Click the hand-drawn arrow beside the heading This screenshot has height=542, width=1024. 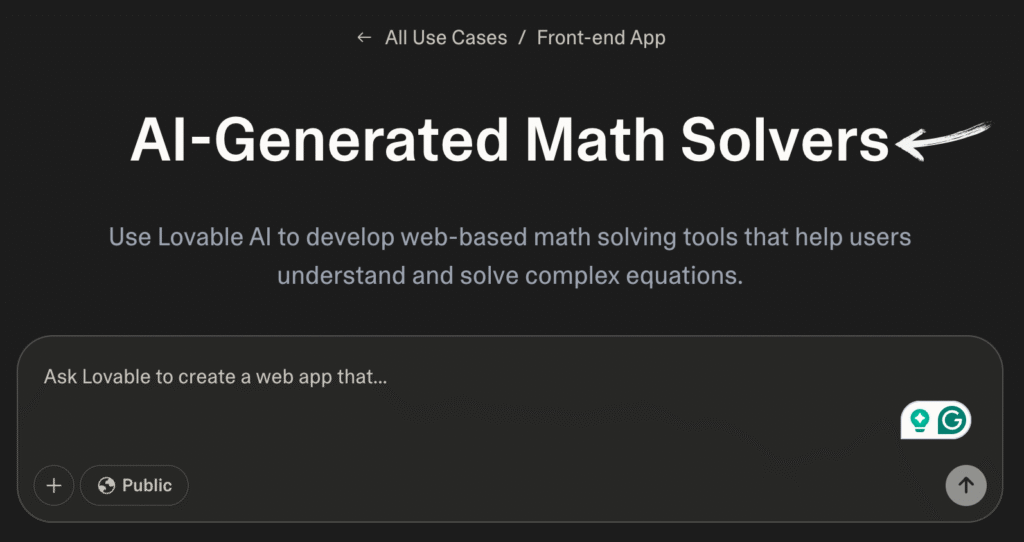tap(942, 140)
